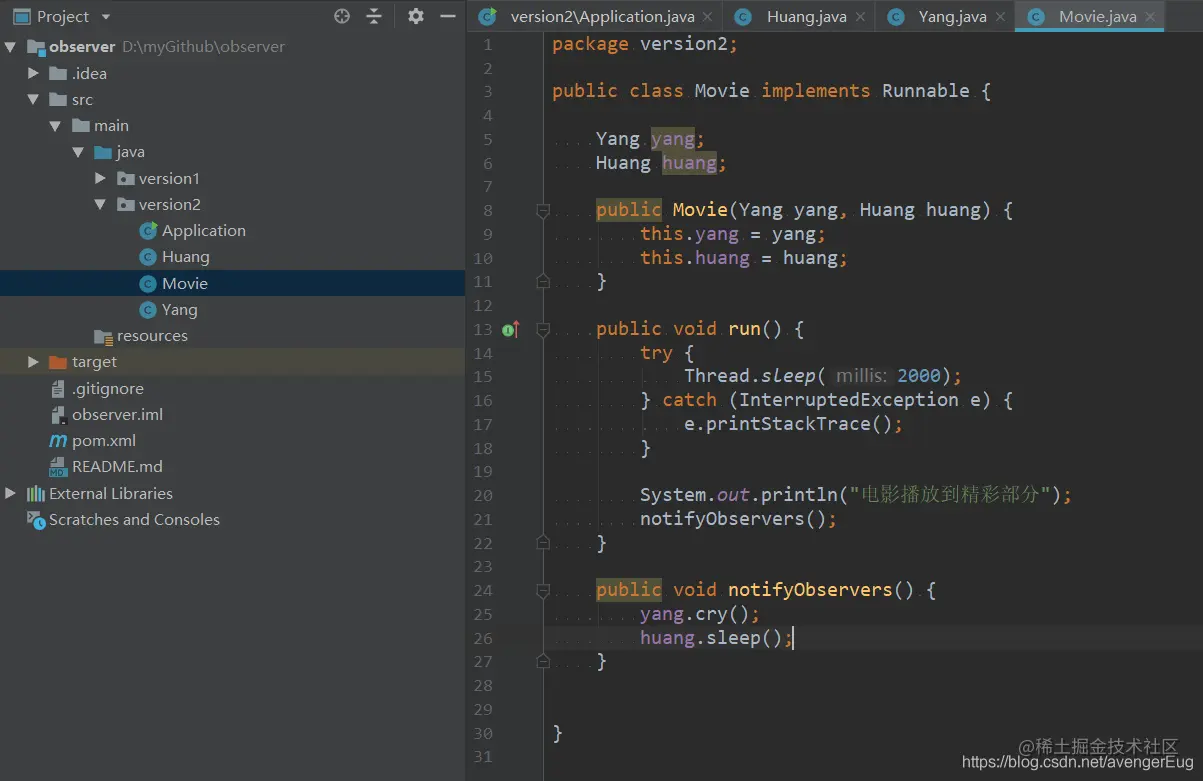The image size is (1203, 781).
Task: Collapse the main folder
Action: [x=56, y=125]
